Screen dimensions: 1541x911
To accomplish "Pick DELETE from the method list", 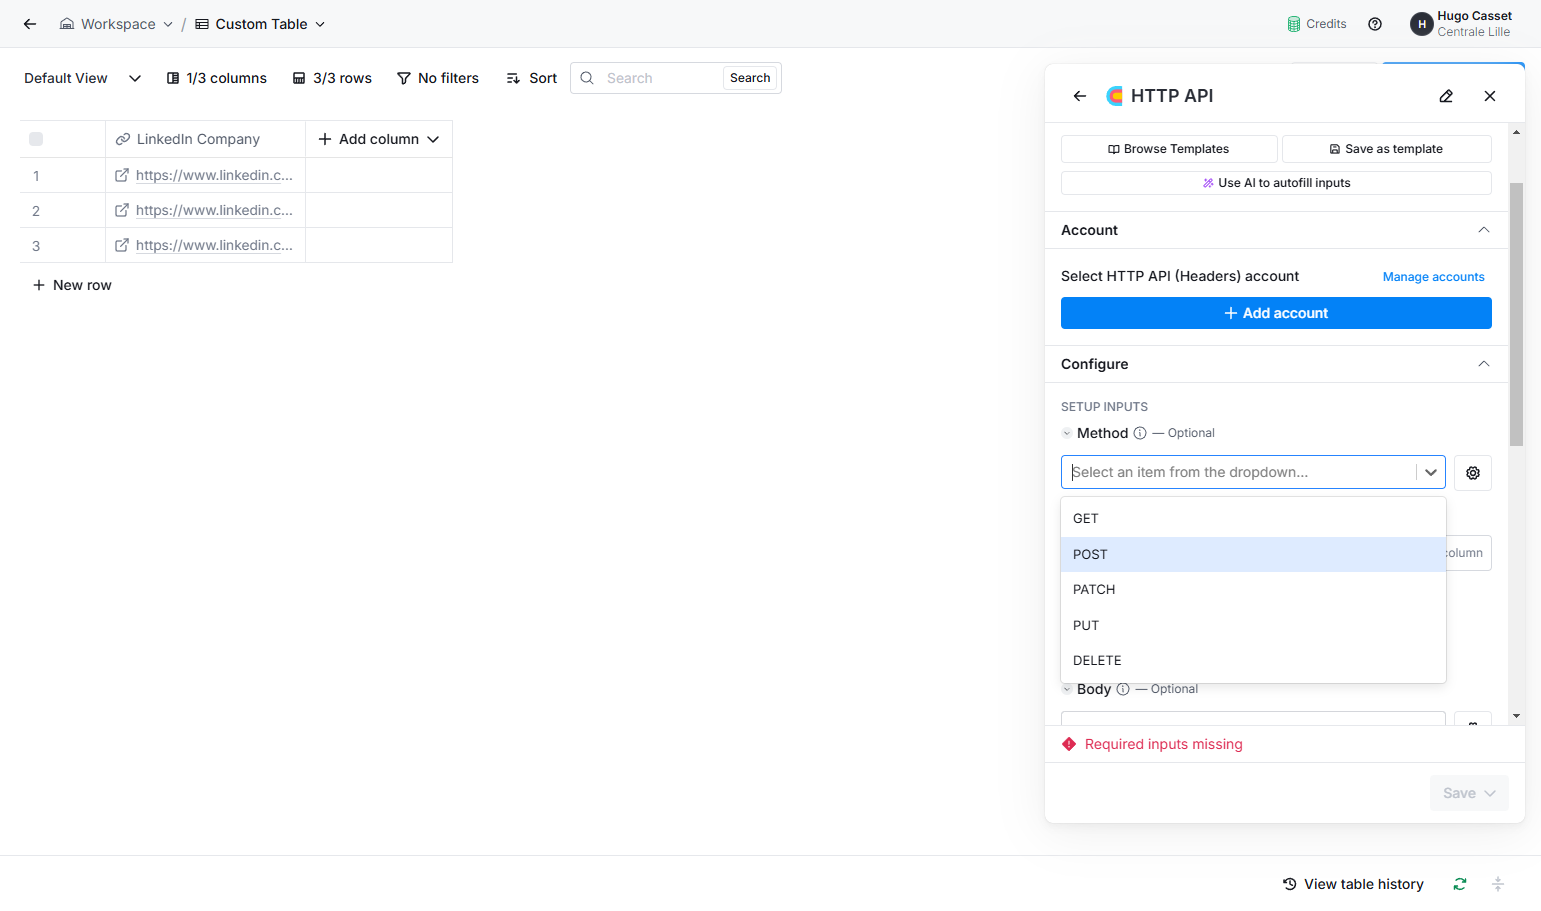I will pyautogui.click(x=1253, y=661).
